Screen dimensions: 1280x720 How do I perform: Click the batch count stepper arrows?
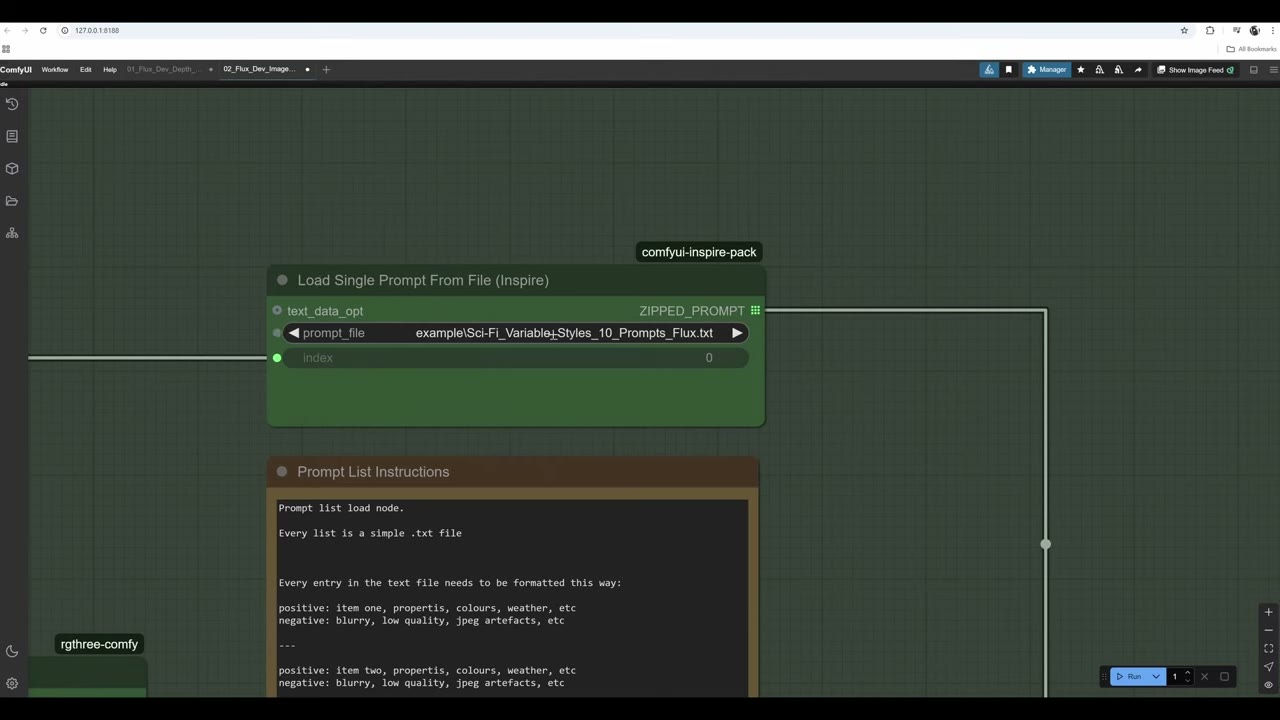click(x=1188, y=677)
